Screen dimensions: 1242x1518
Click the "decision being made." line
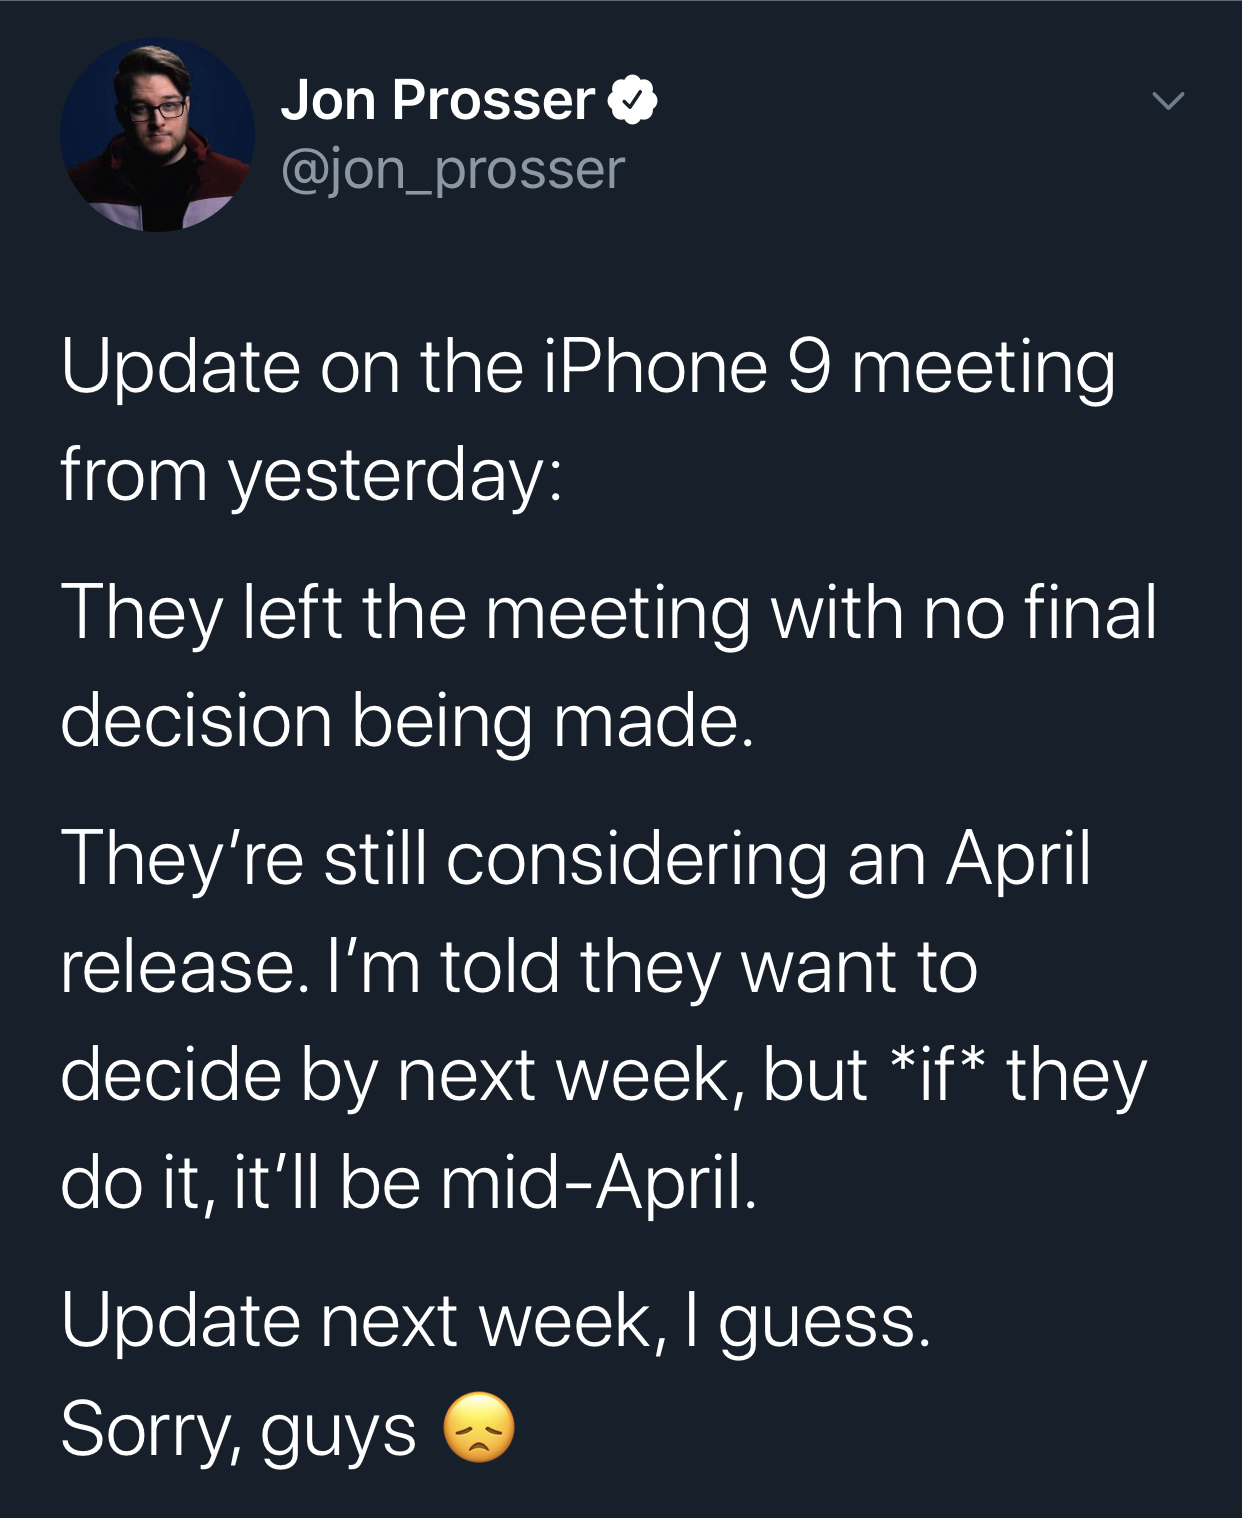(407, 720)
